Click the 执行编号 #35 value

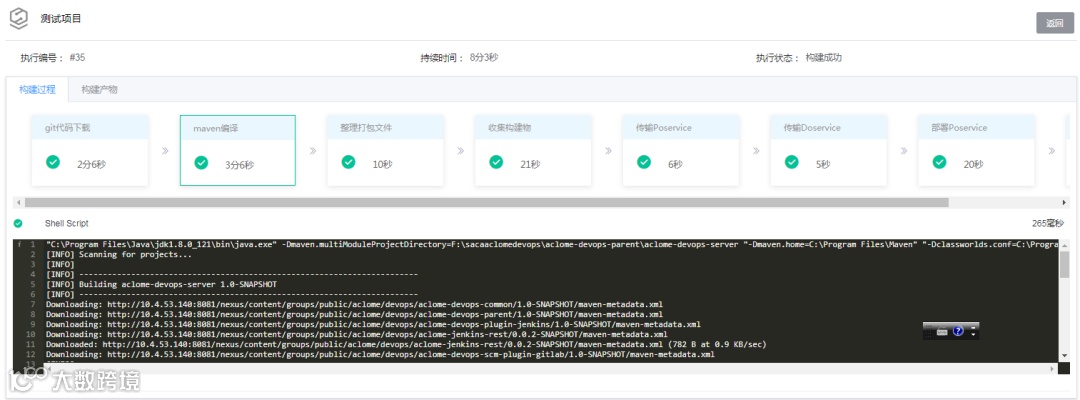[77, 58]
